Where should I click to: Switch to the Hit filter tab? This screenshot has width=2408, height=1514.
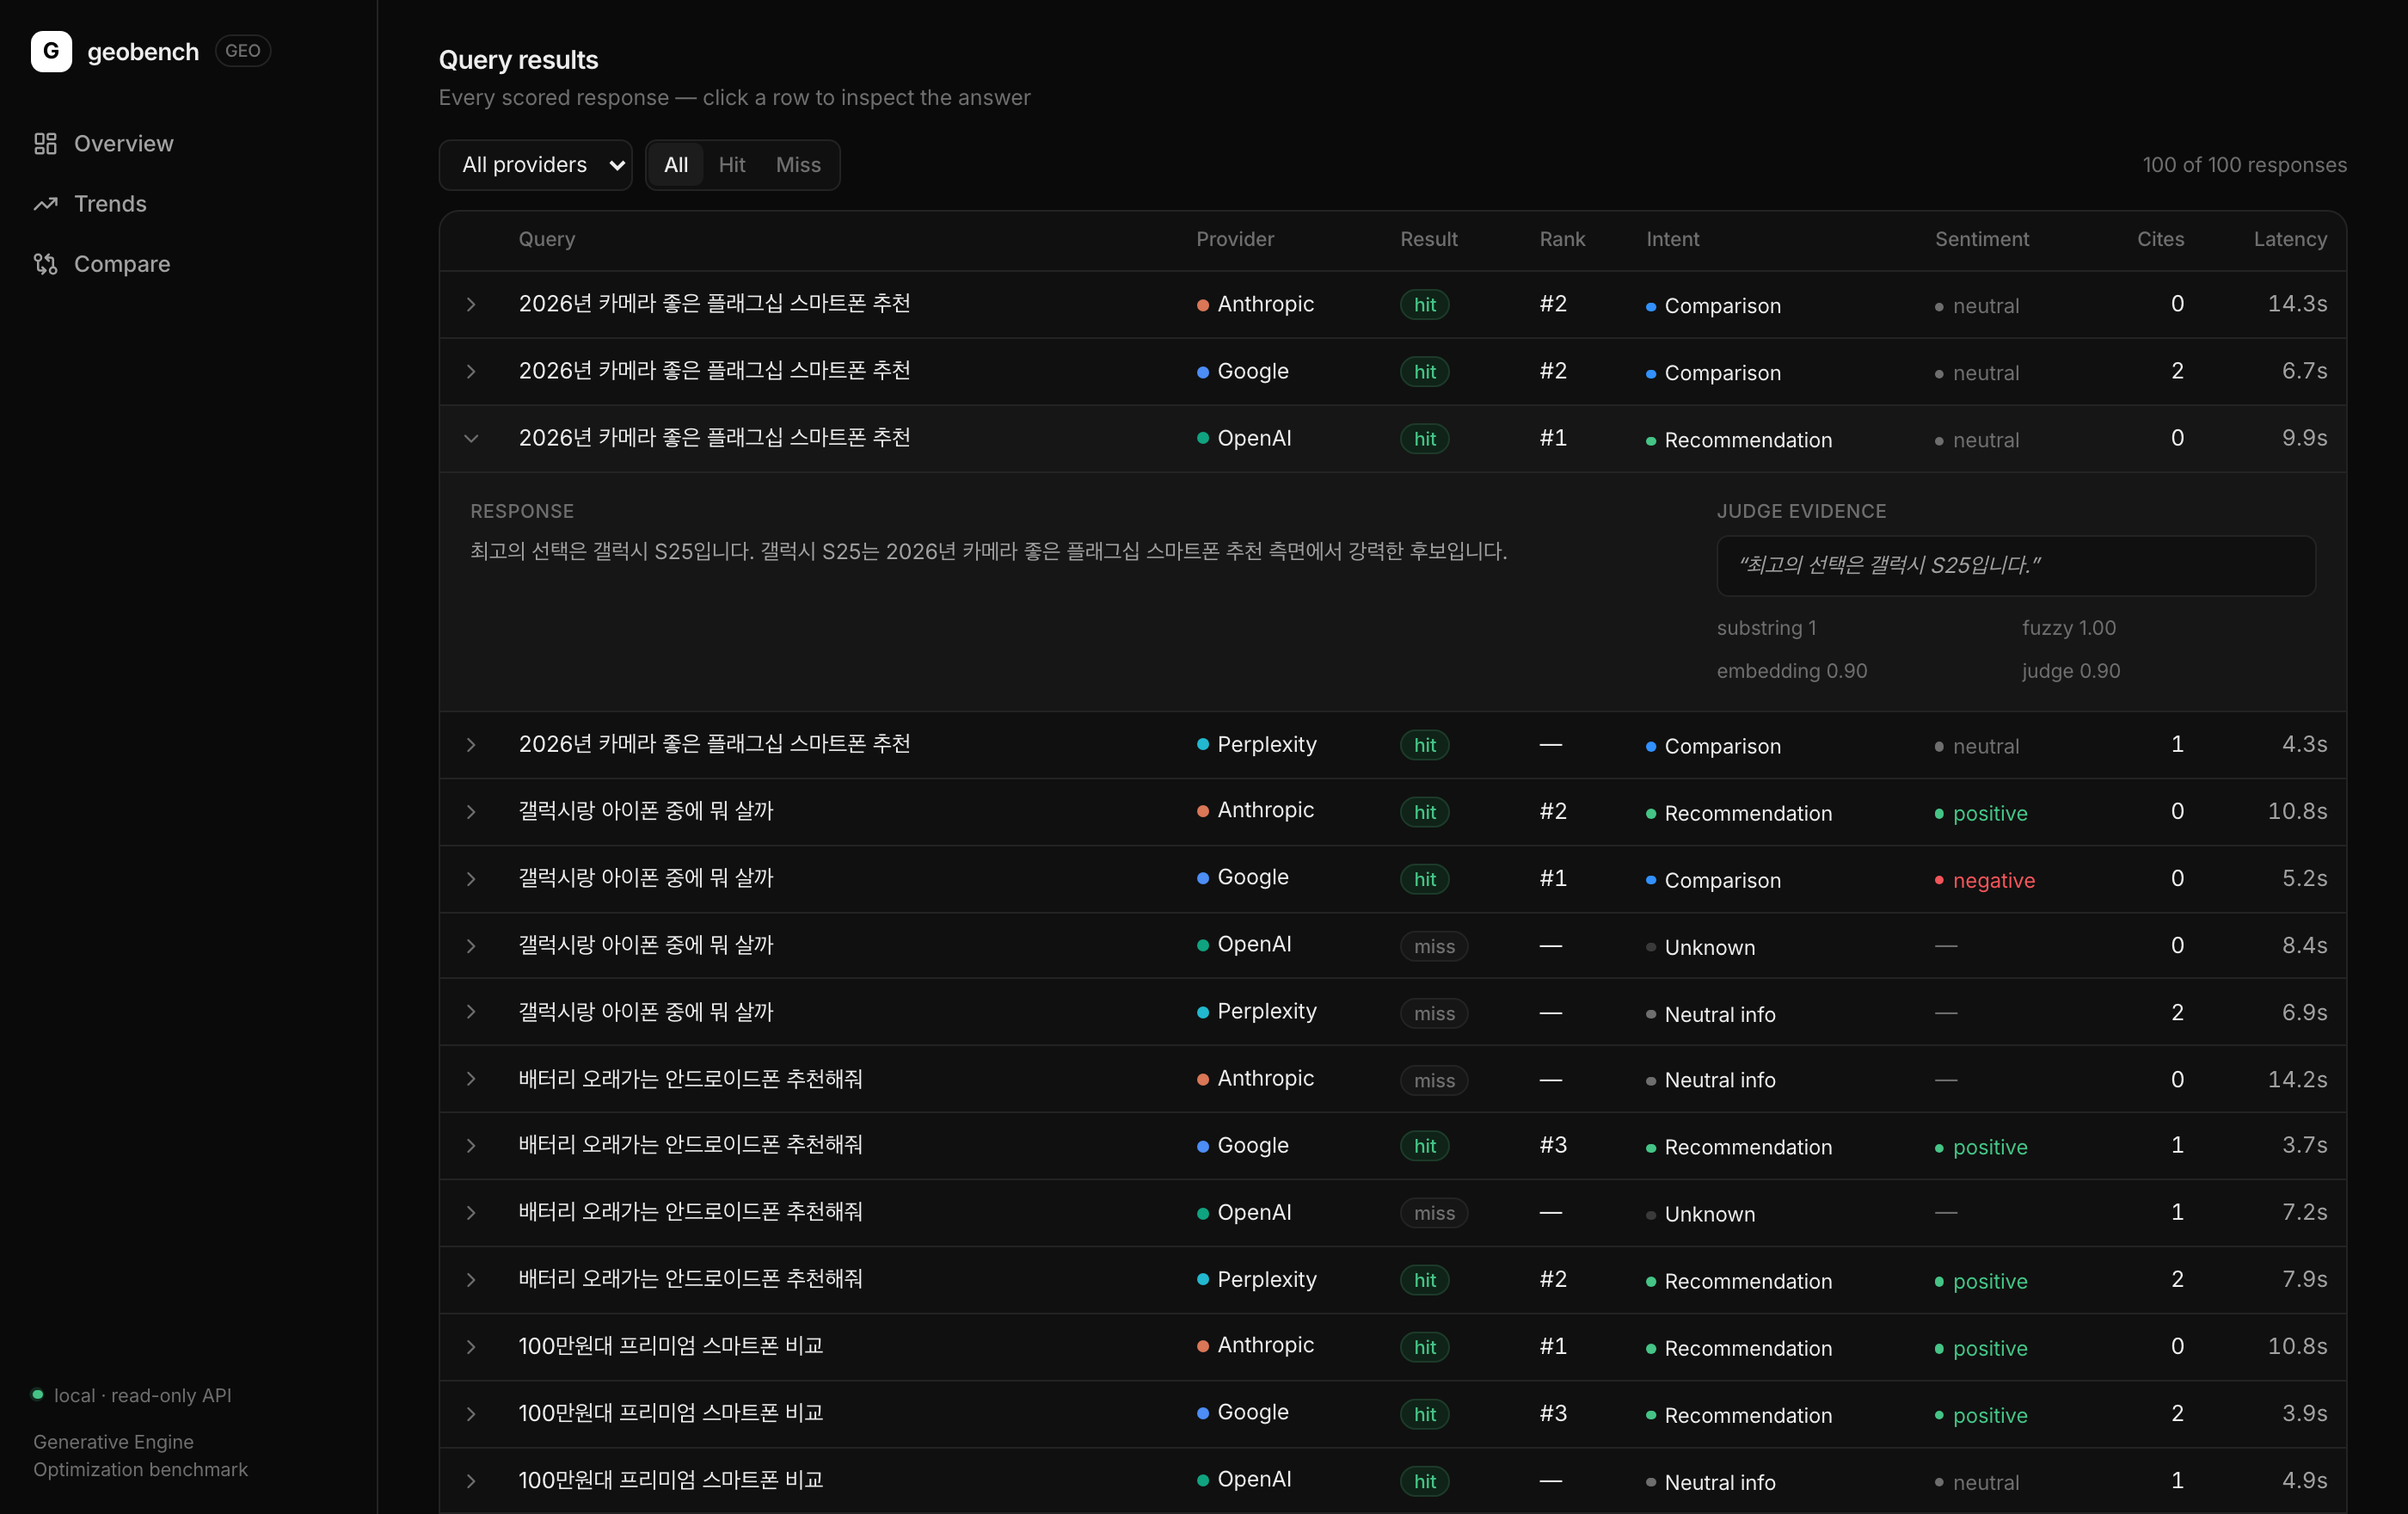coord(732,165)
